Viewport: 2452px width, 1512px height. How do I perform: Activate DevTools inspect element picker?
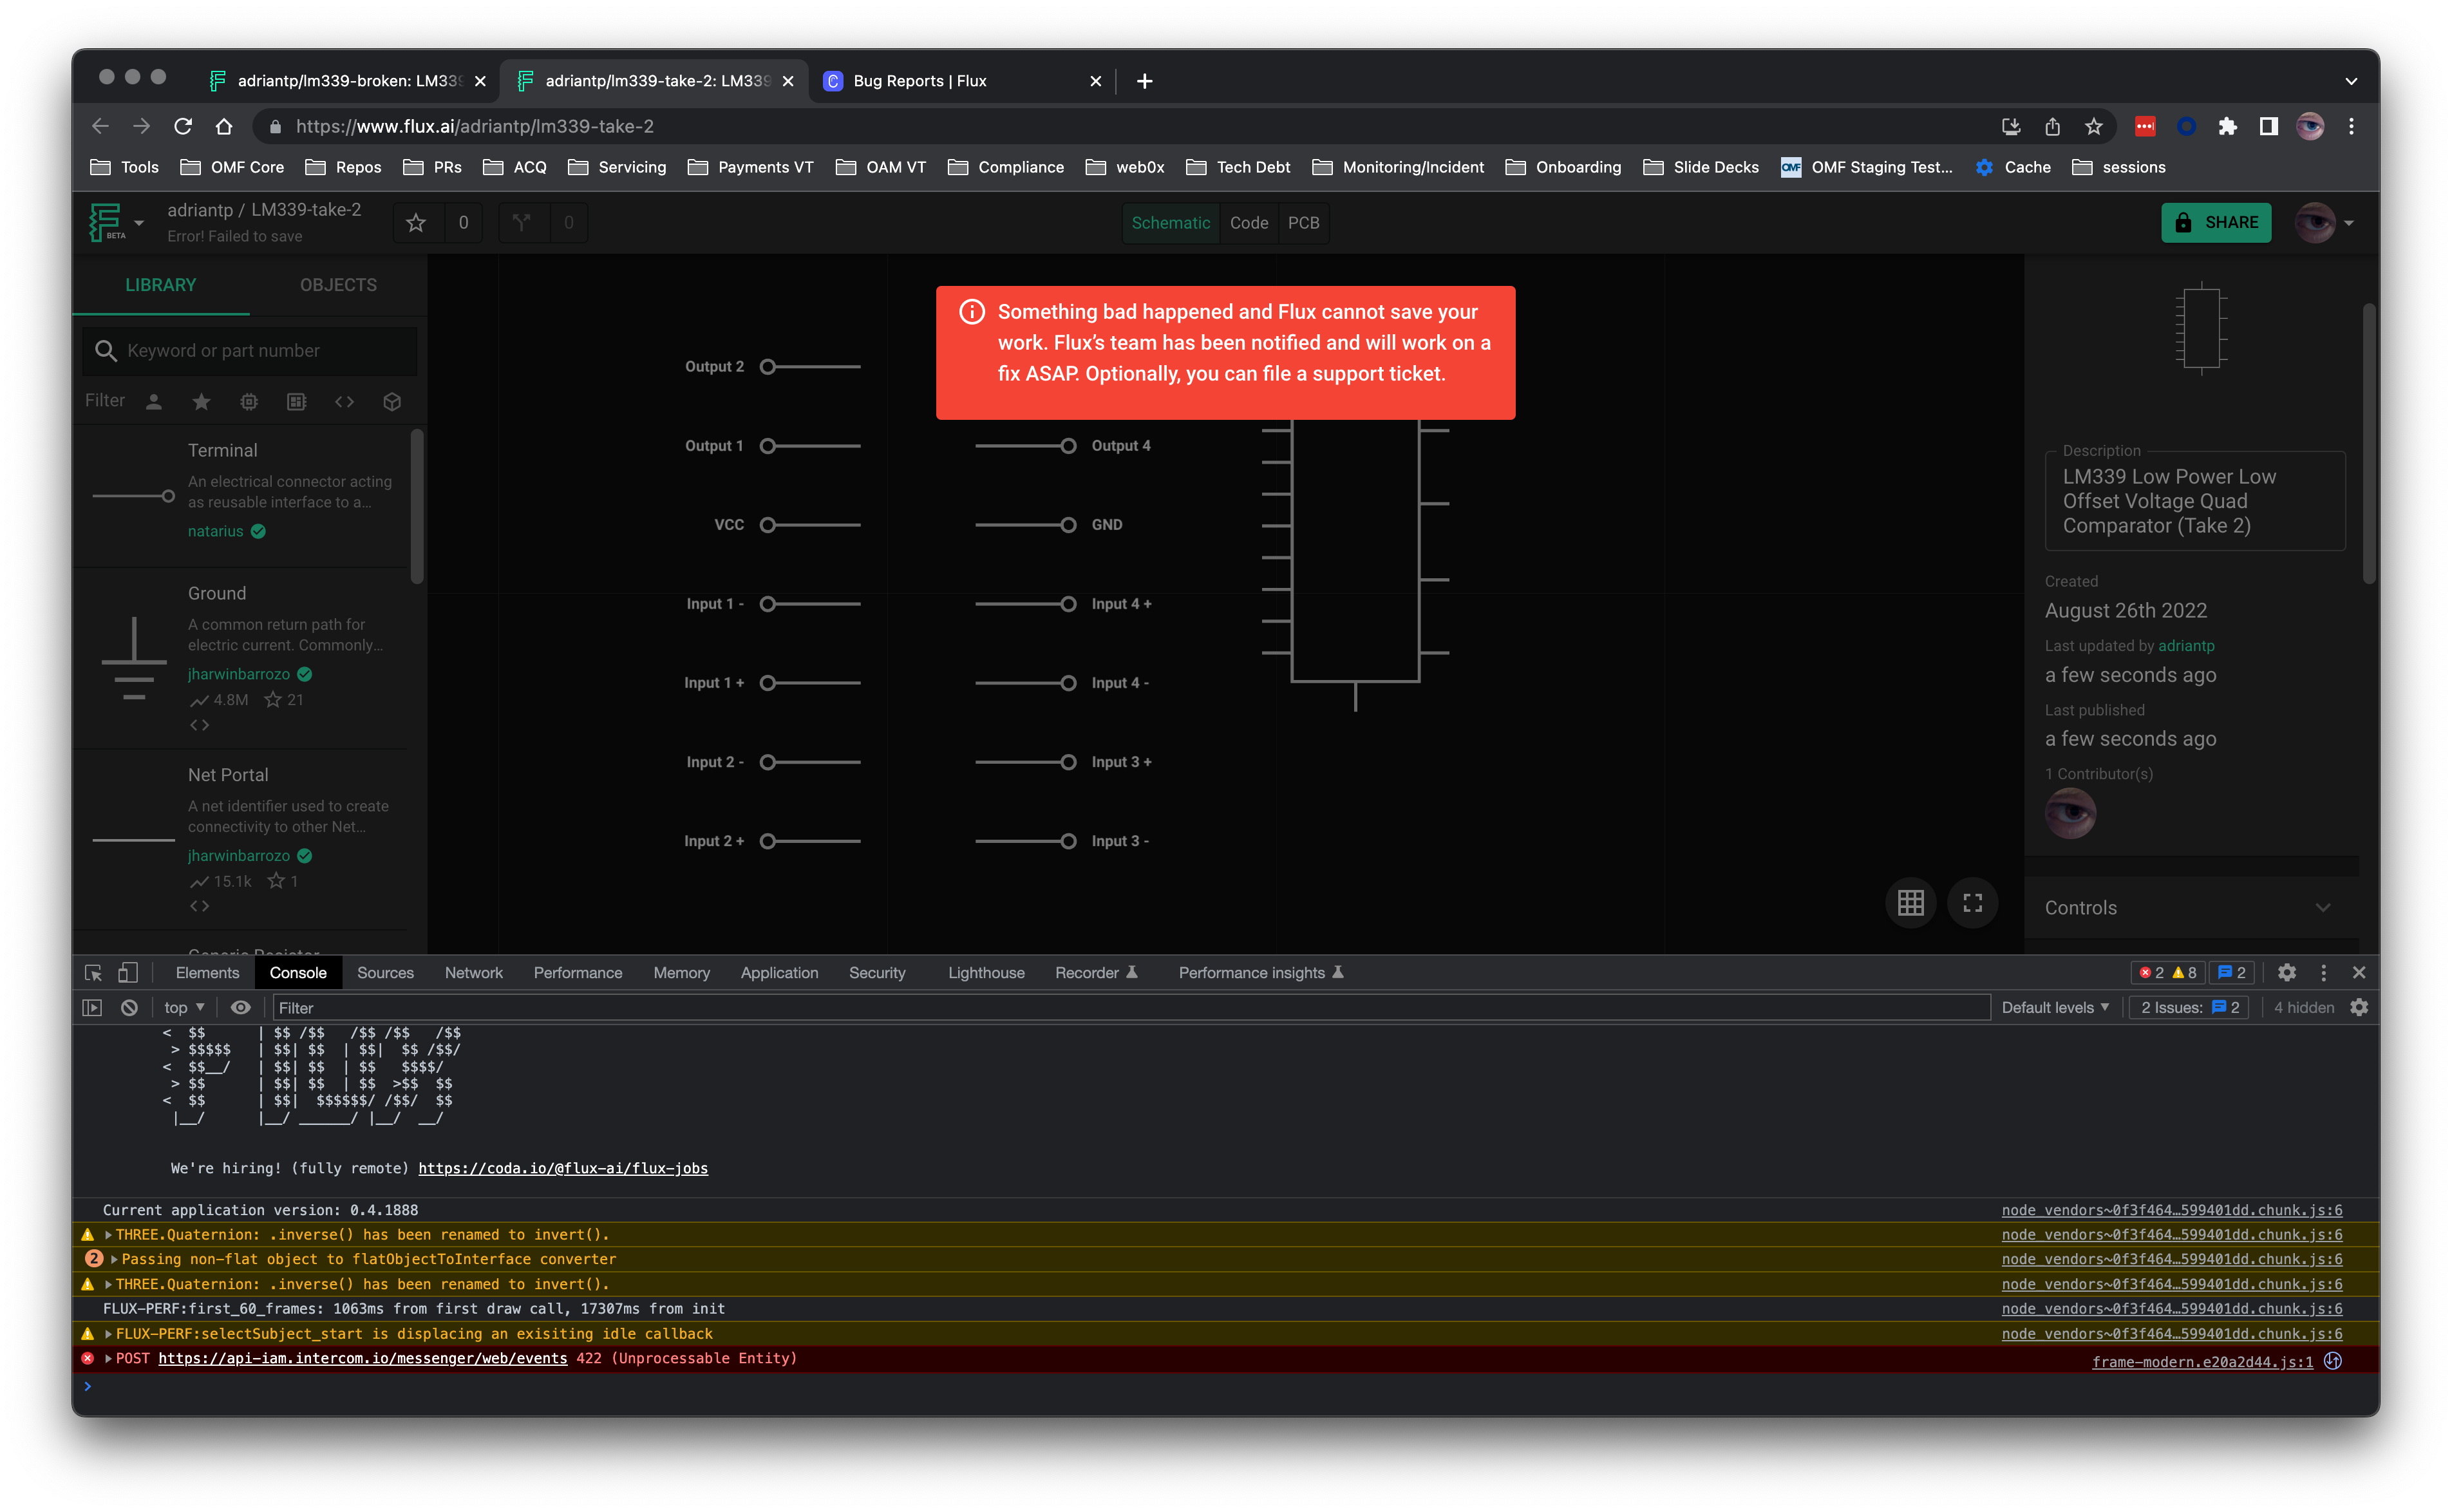click(x=93, y=973)
